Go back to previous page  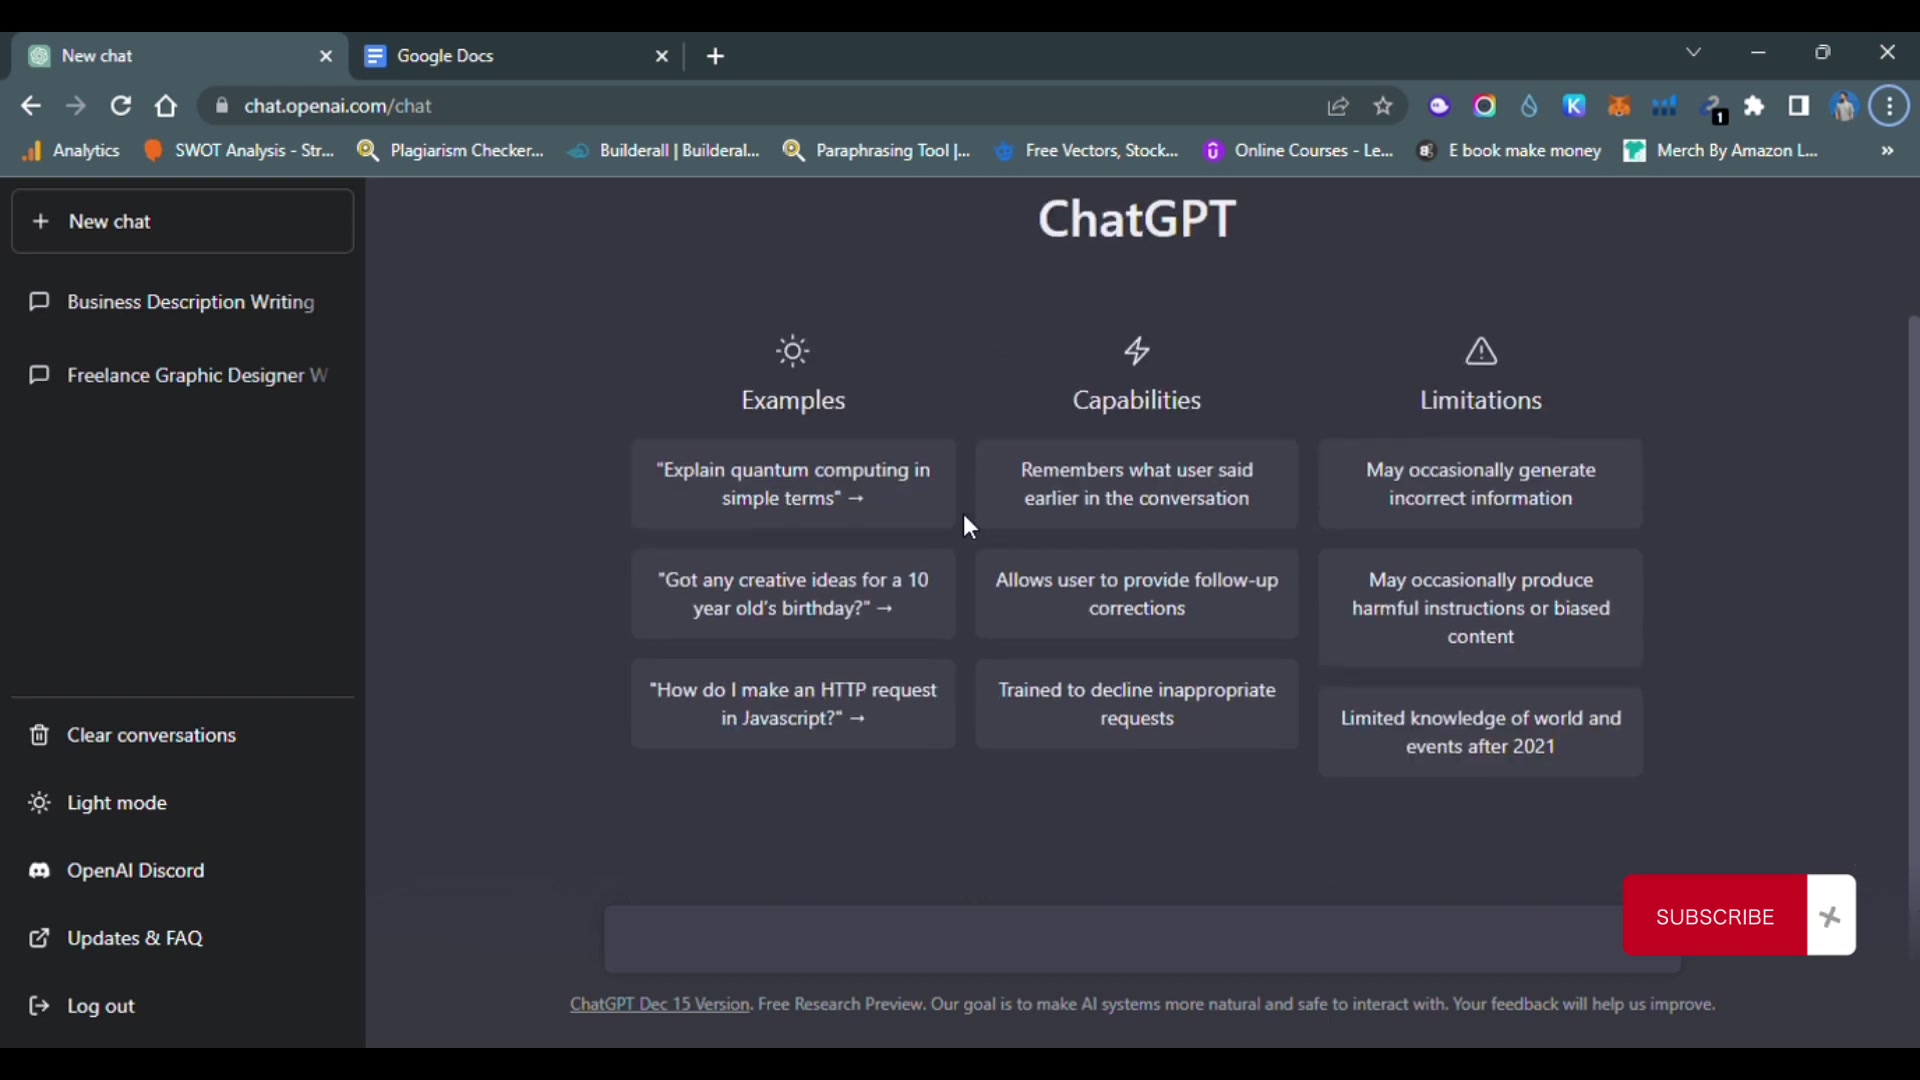31,106
